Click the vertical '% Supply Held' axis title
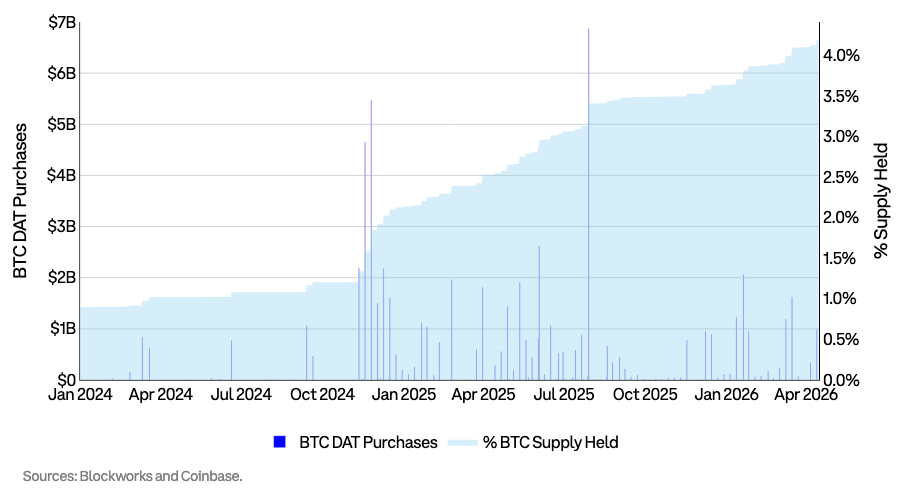This screenshot has width=900, height=500. click(x=880, y=201)
